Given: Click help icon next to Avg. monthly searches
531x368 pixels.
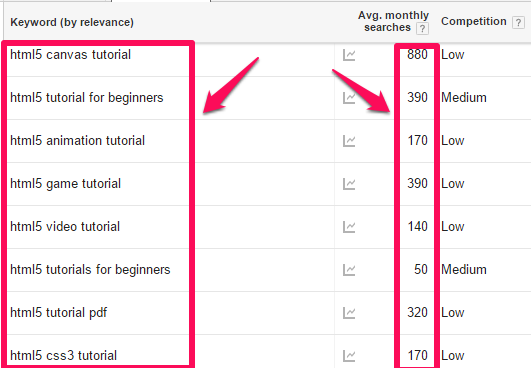Looking at the screenshot, I should (x=422, y=28).
